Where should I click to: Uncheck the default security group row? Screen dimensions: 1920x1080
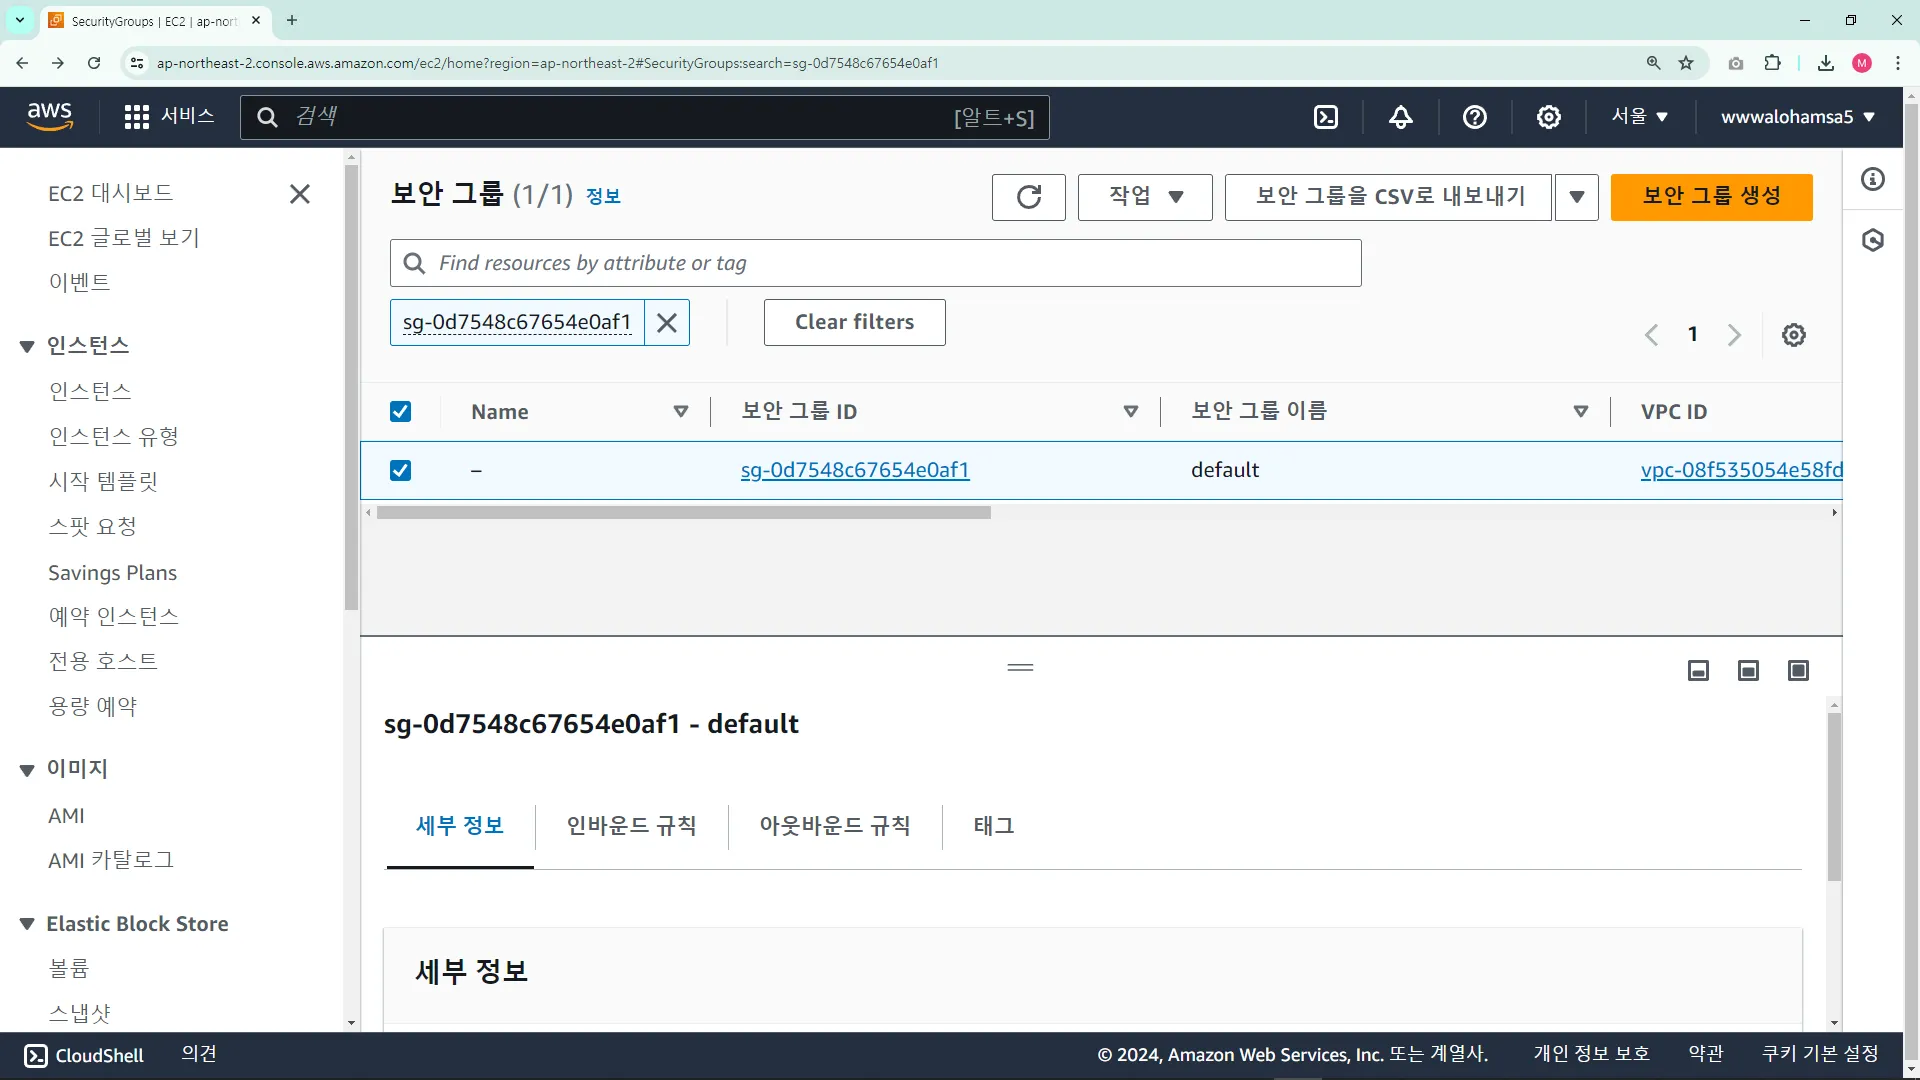(x=400, y=470)
